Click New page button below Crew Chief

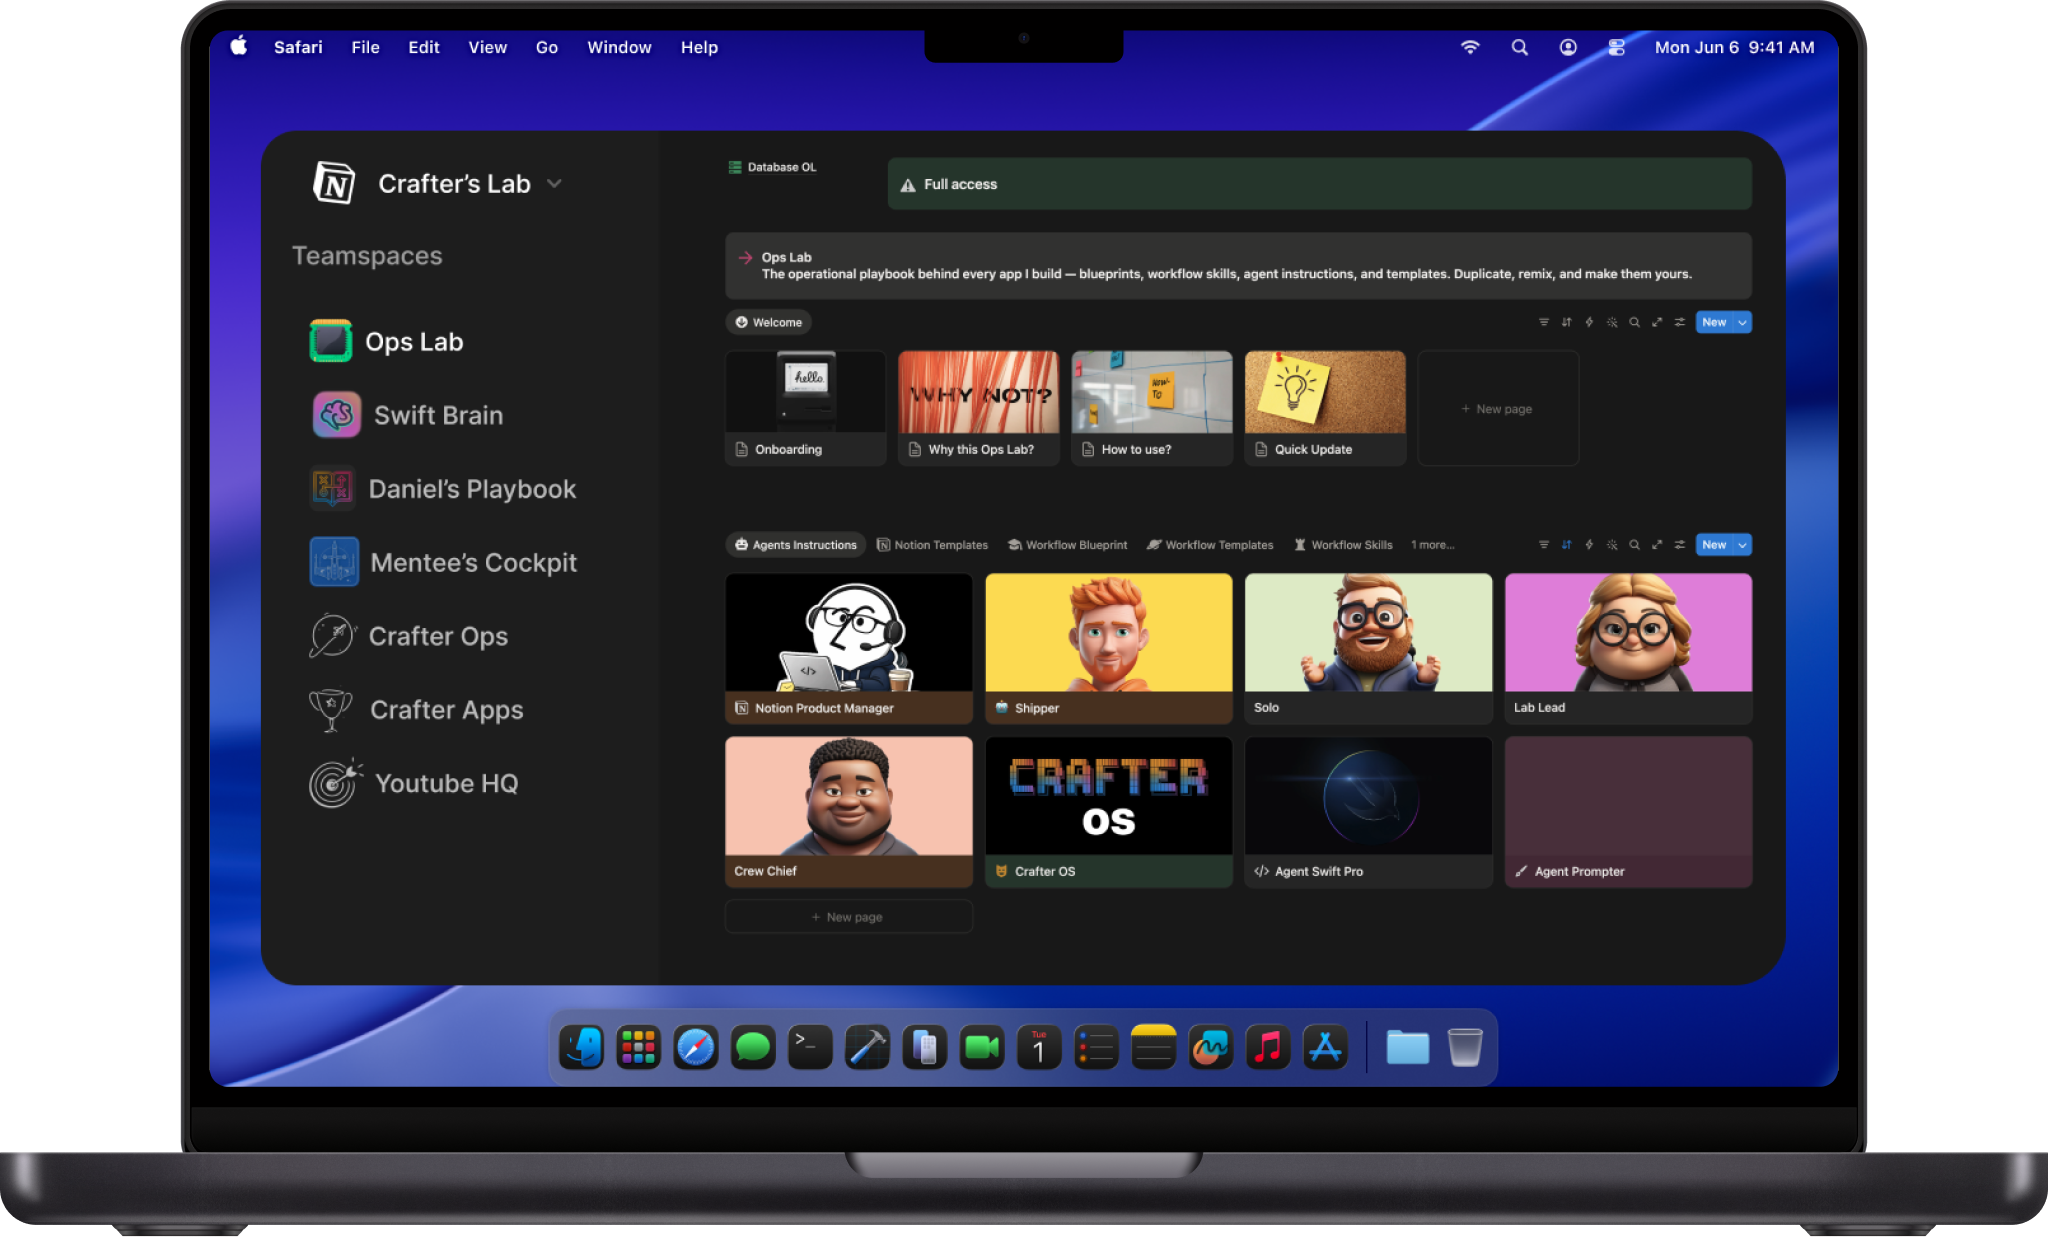pyautogui.click(x=849, y=917)
